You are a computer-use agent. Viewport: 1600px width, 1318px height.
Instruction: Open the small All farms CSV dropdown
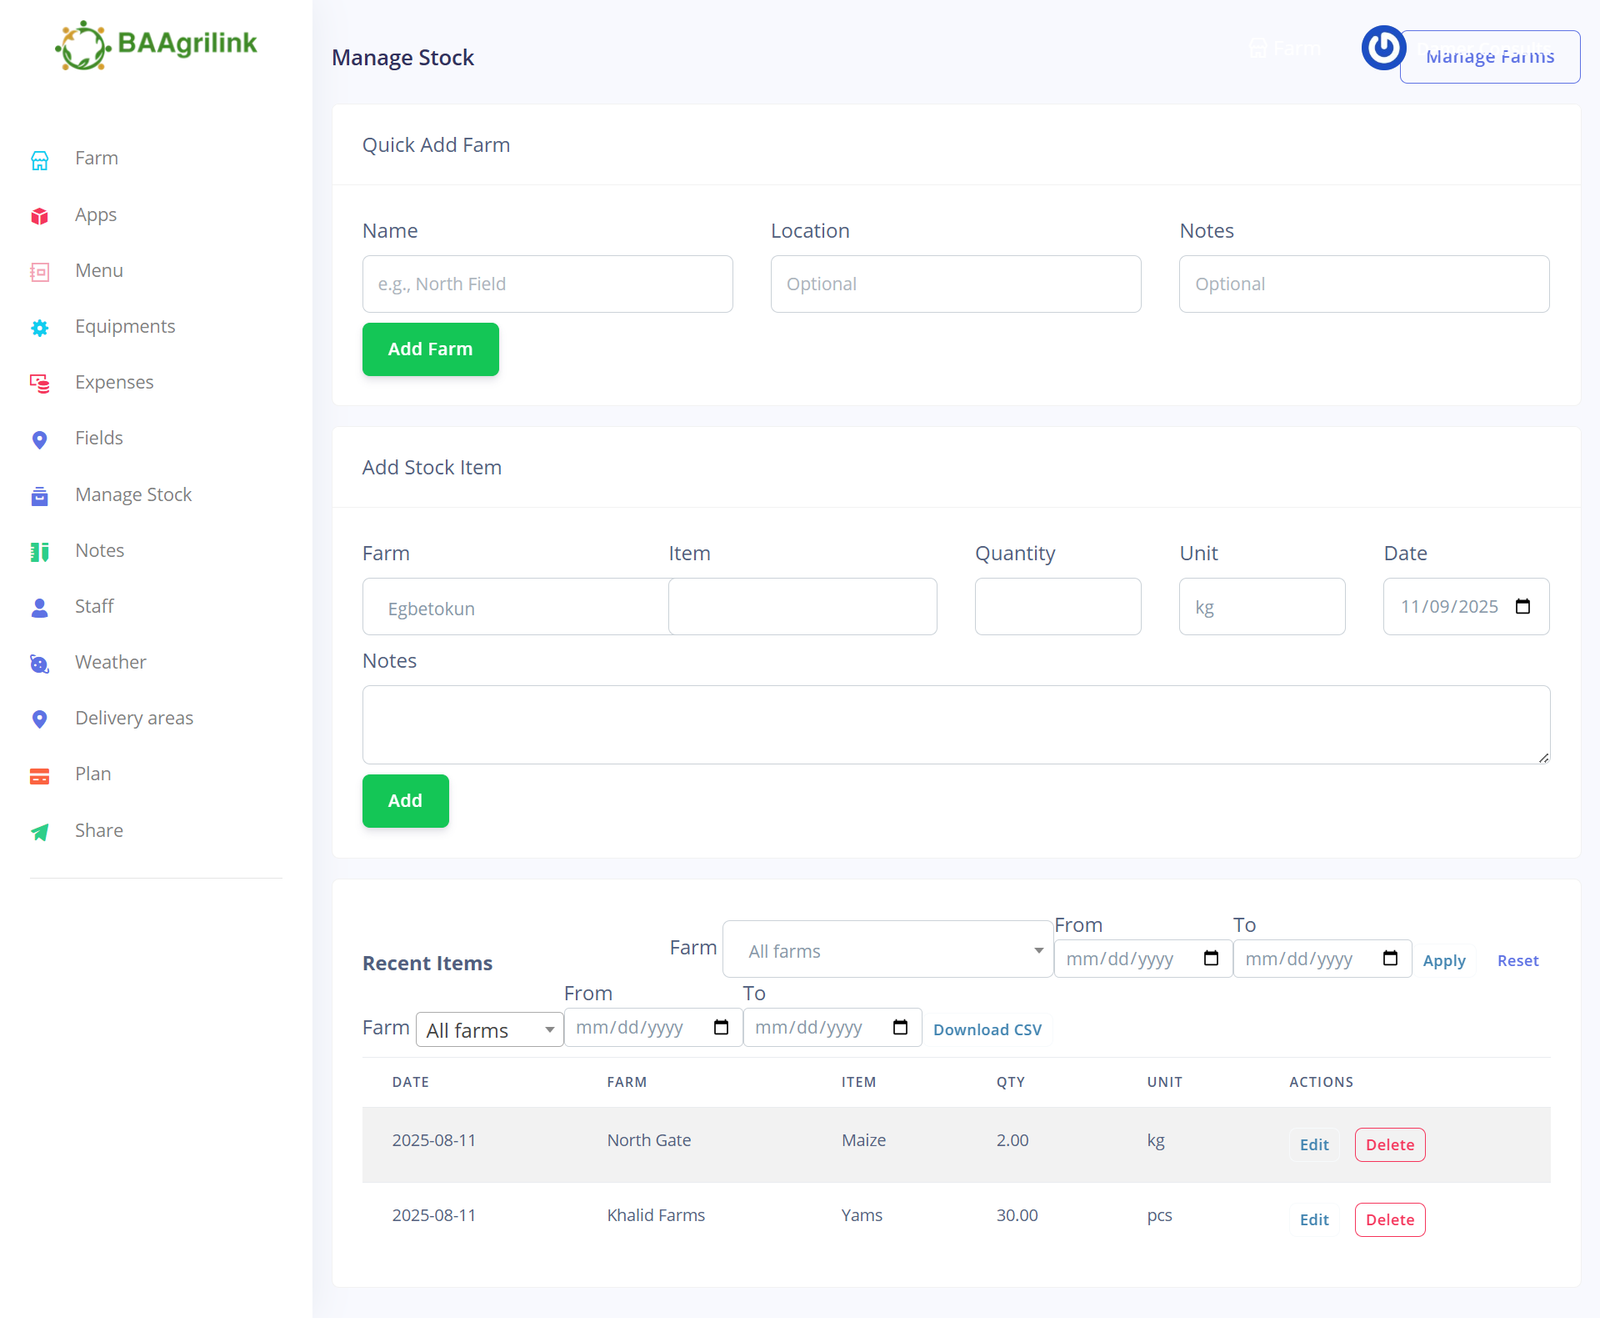489,1030
